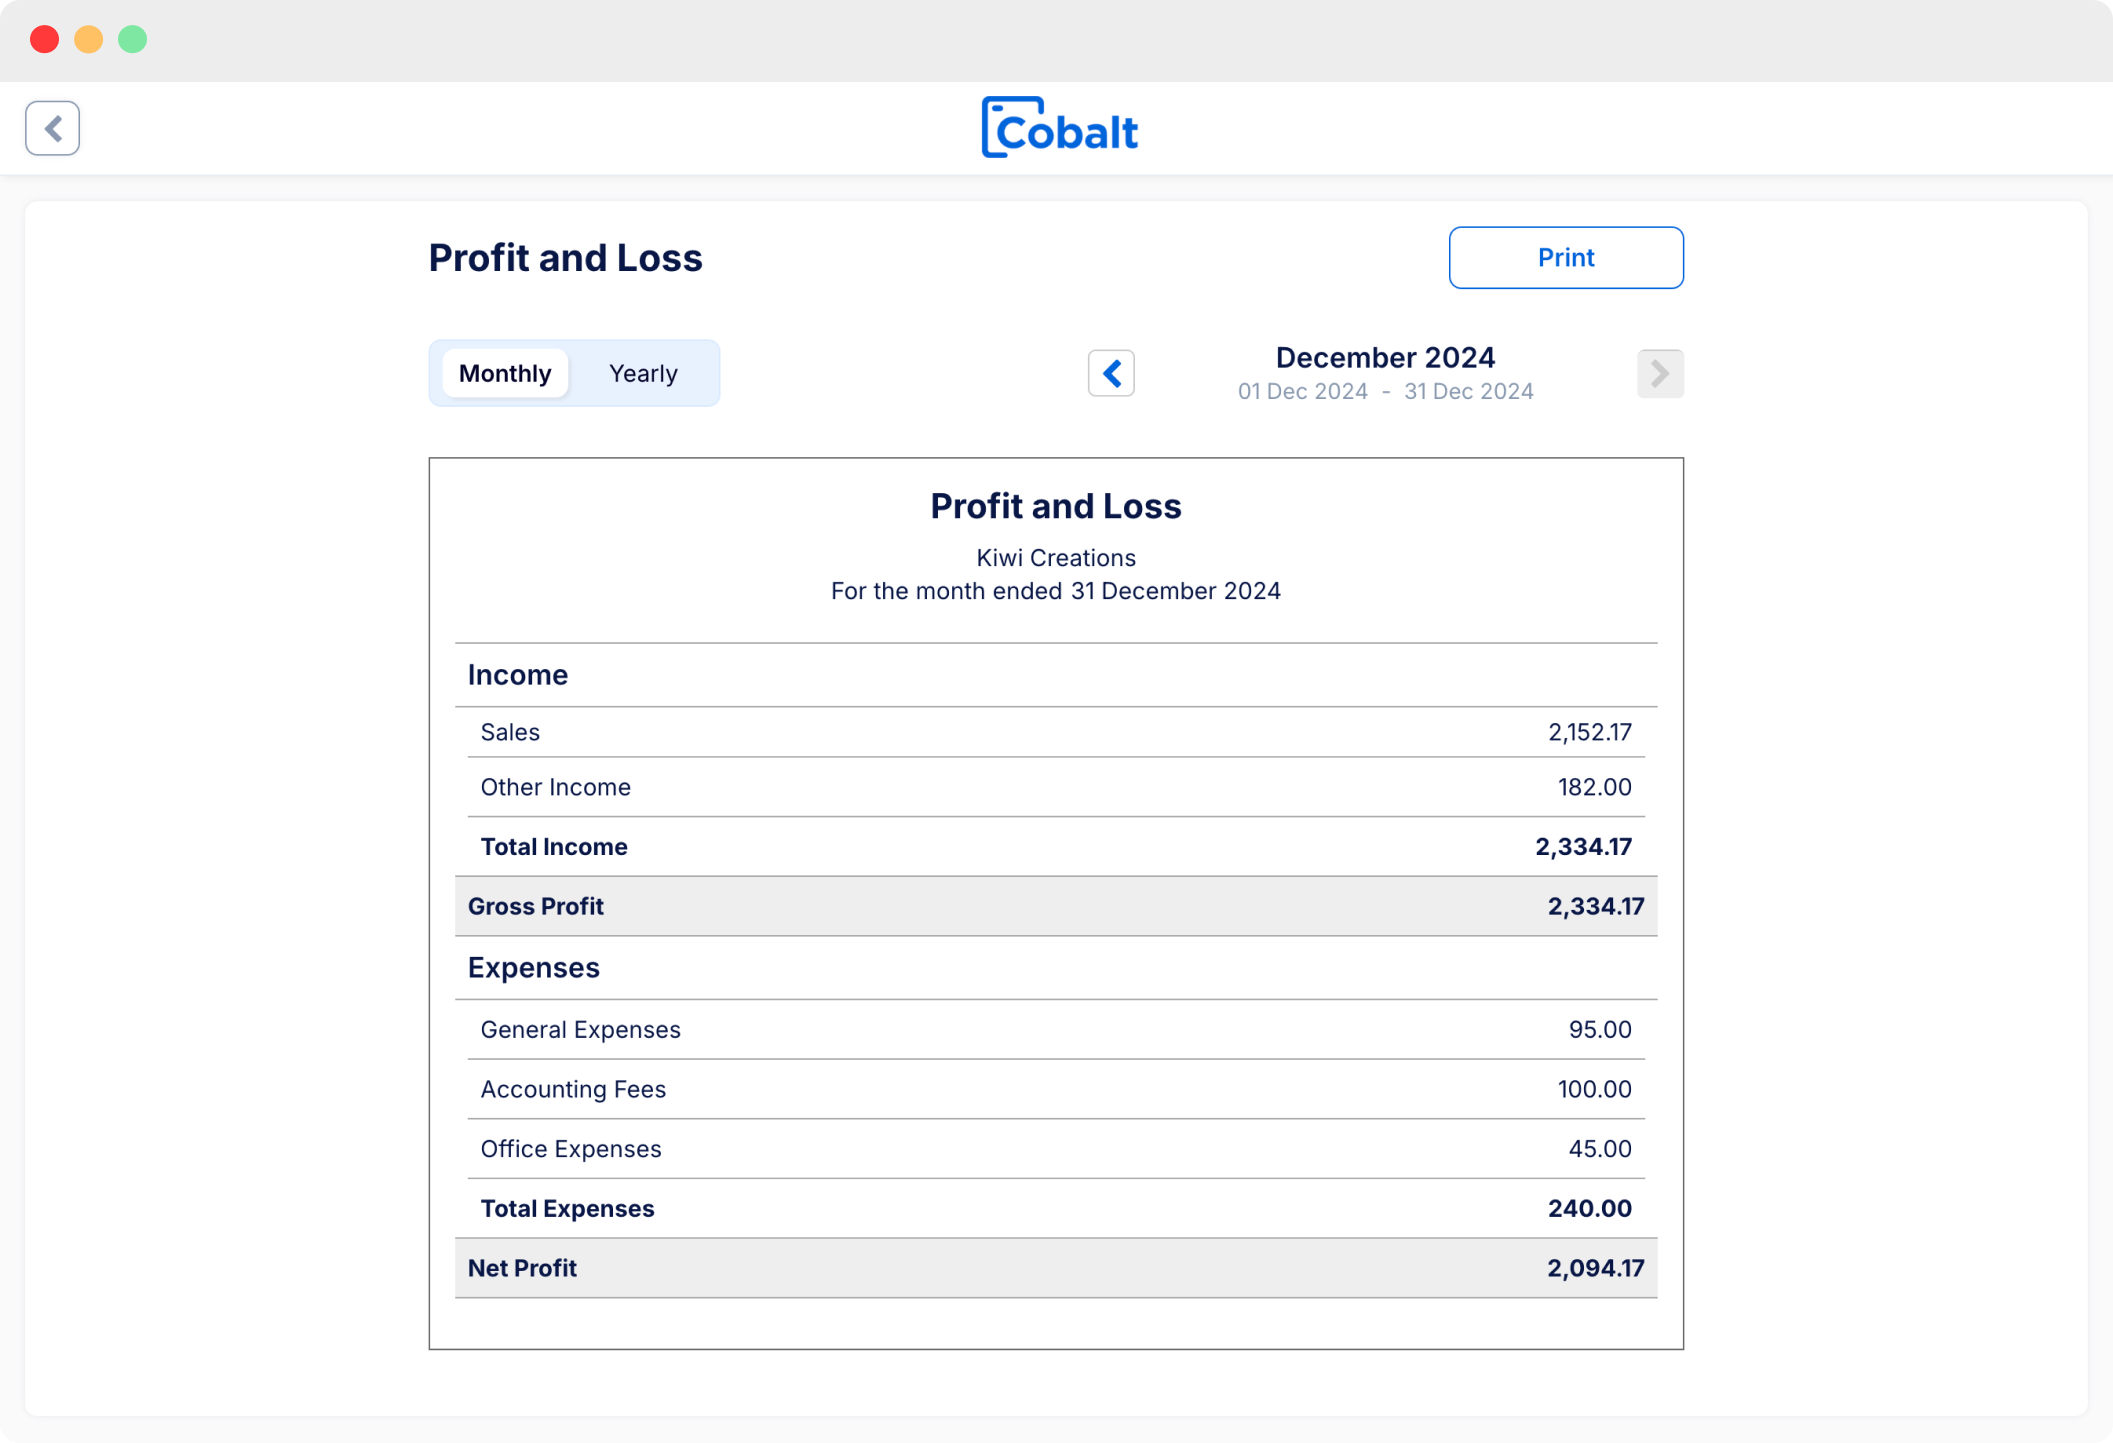Viewport: 2113px width, 1443px height.
Task: Click the back arrow icon at top left
Action: click(x=52, y=128)
